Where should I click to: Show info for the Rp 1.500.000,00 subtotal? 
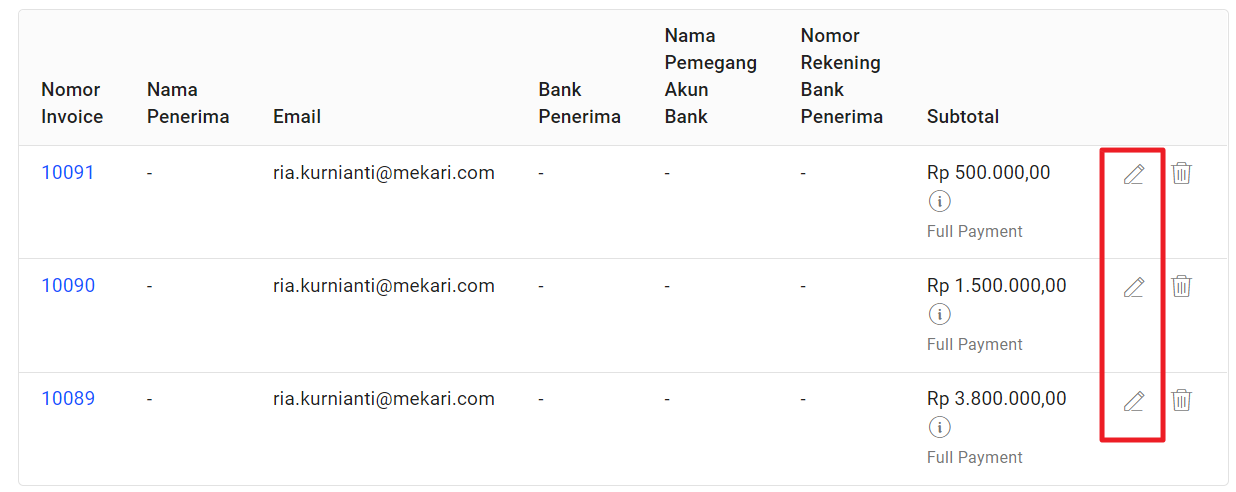(939, 314)
